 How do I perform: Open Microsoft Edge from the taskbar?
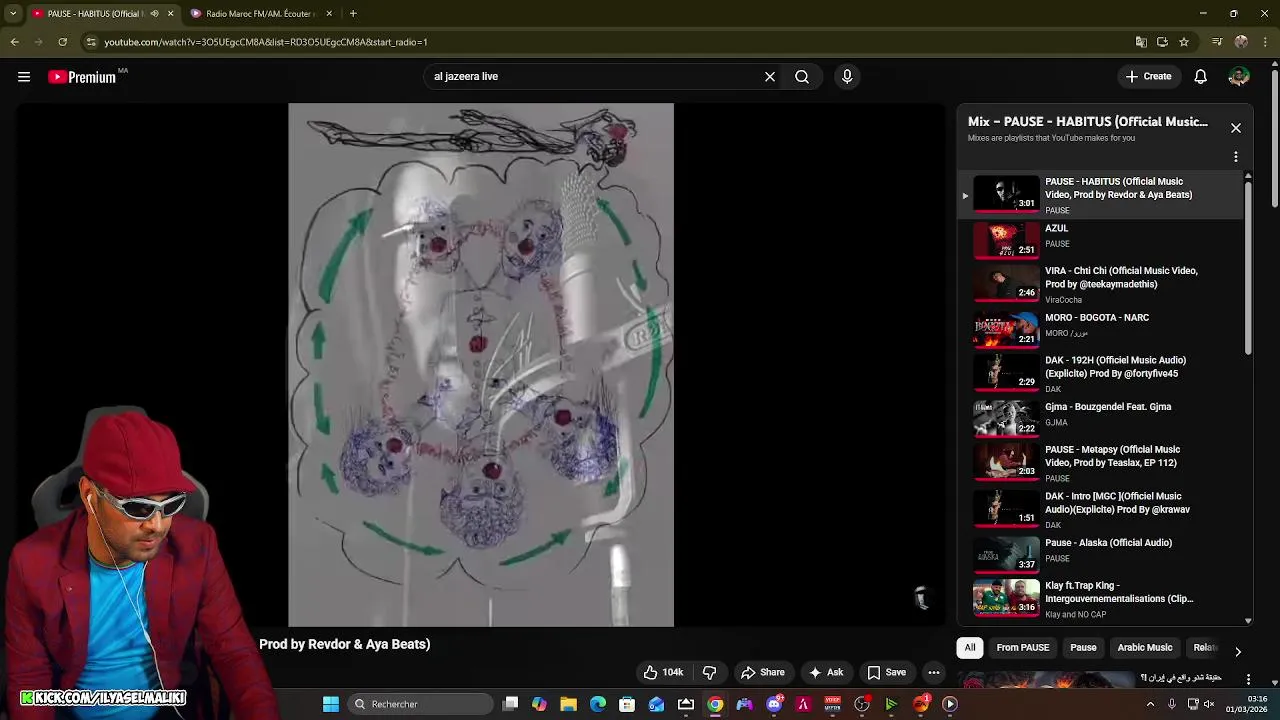(x=598, y=704)
